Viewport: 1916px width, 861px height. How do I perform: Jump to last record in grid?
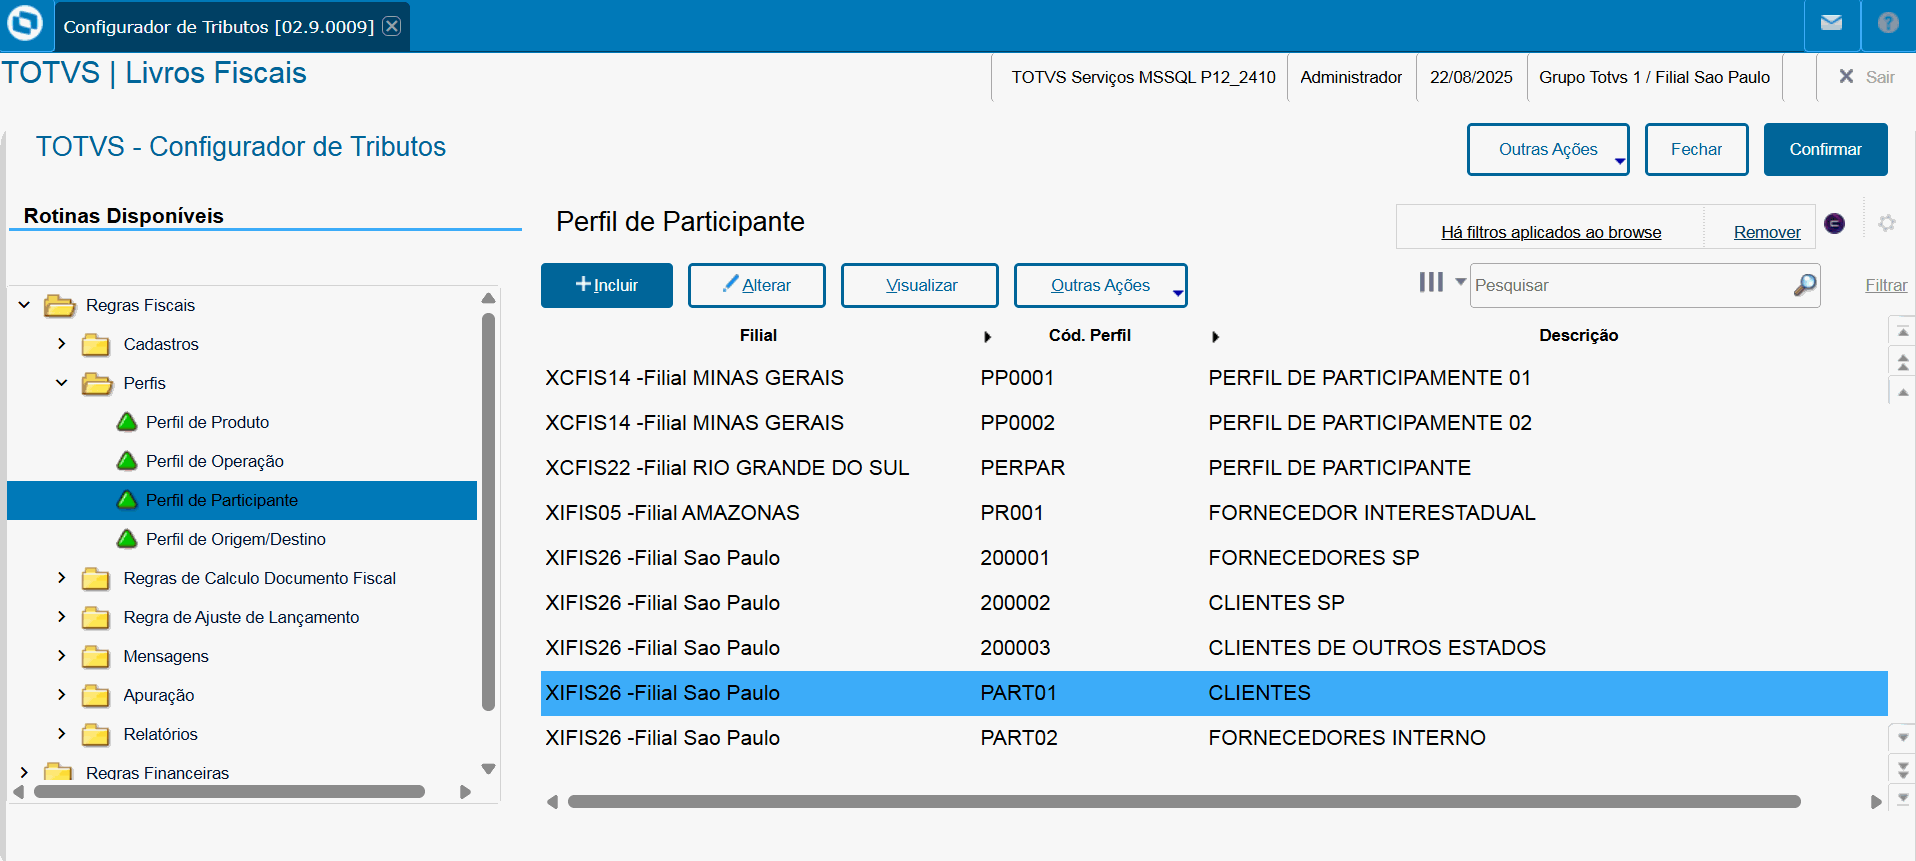click(x=1903, y=798)
